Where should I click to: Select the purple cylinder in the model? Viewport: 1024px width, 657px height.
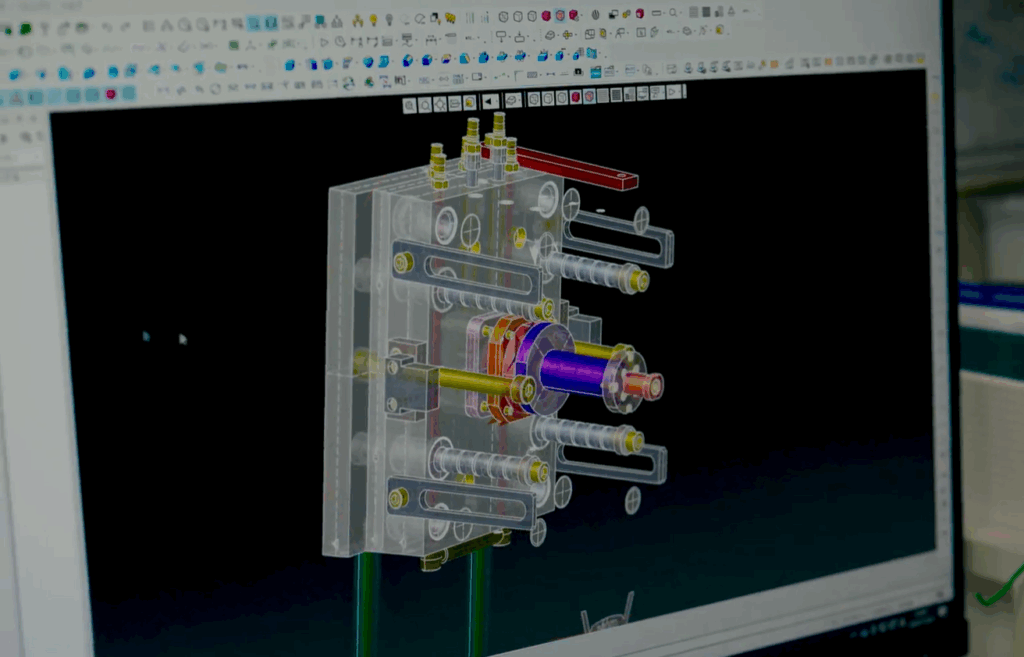[573, 371]
